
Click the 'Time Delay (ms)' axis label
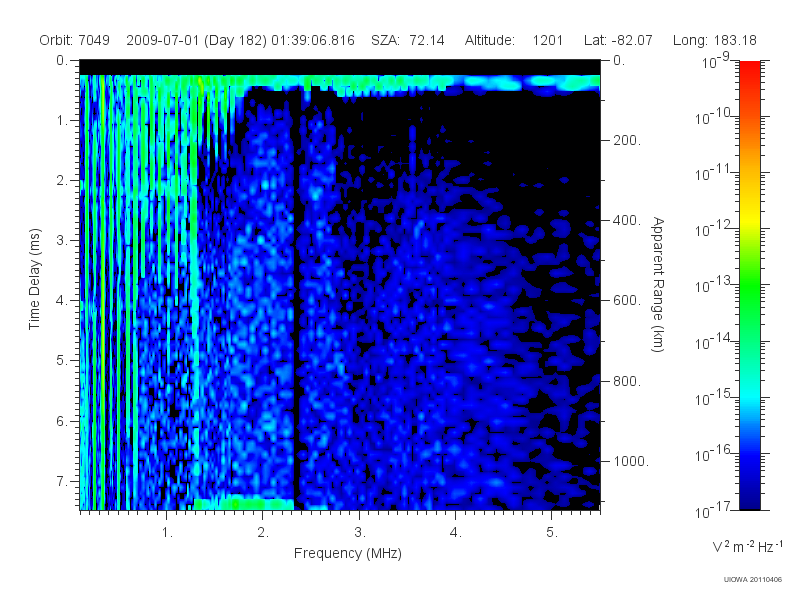click(34, 279)
